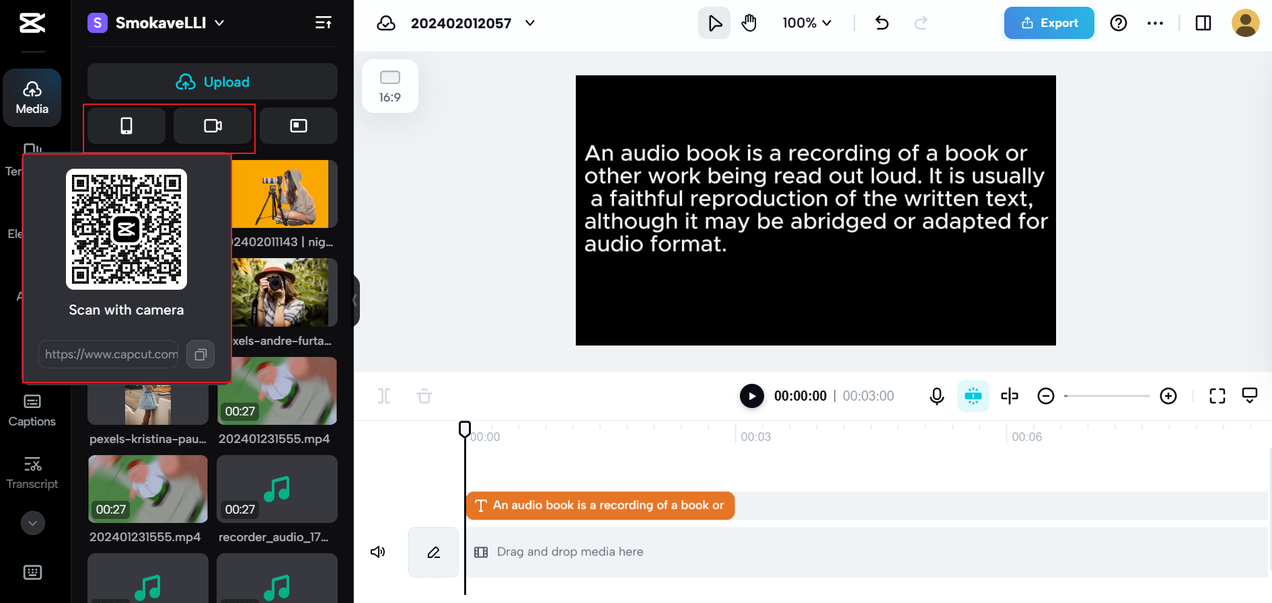
Task: Expand more sidebar options chevron
Action: point(32,523)
